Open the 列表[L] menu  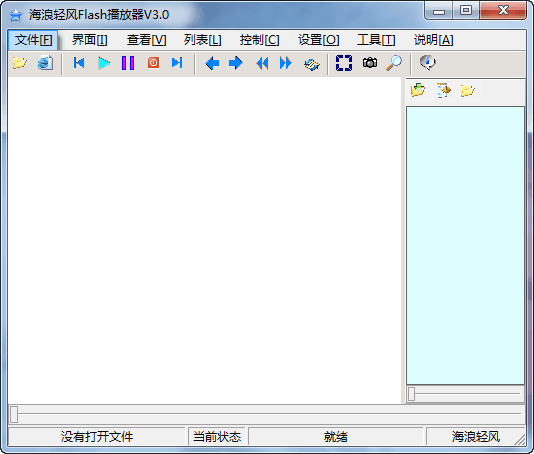pos(203,40)
